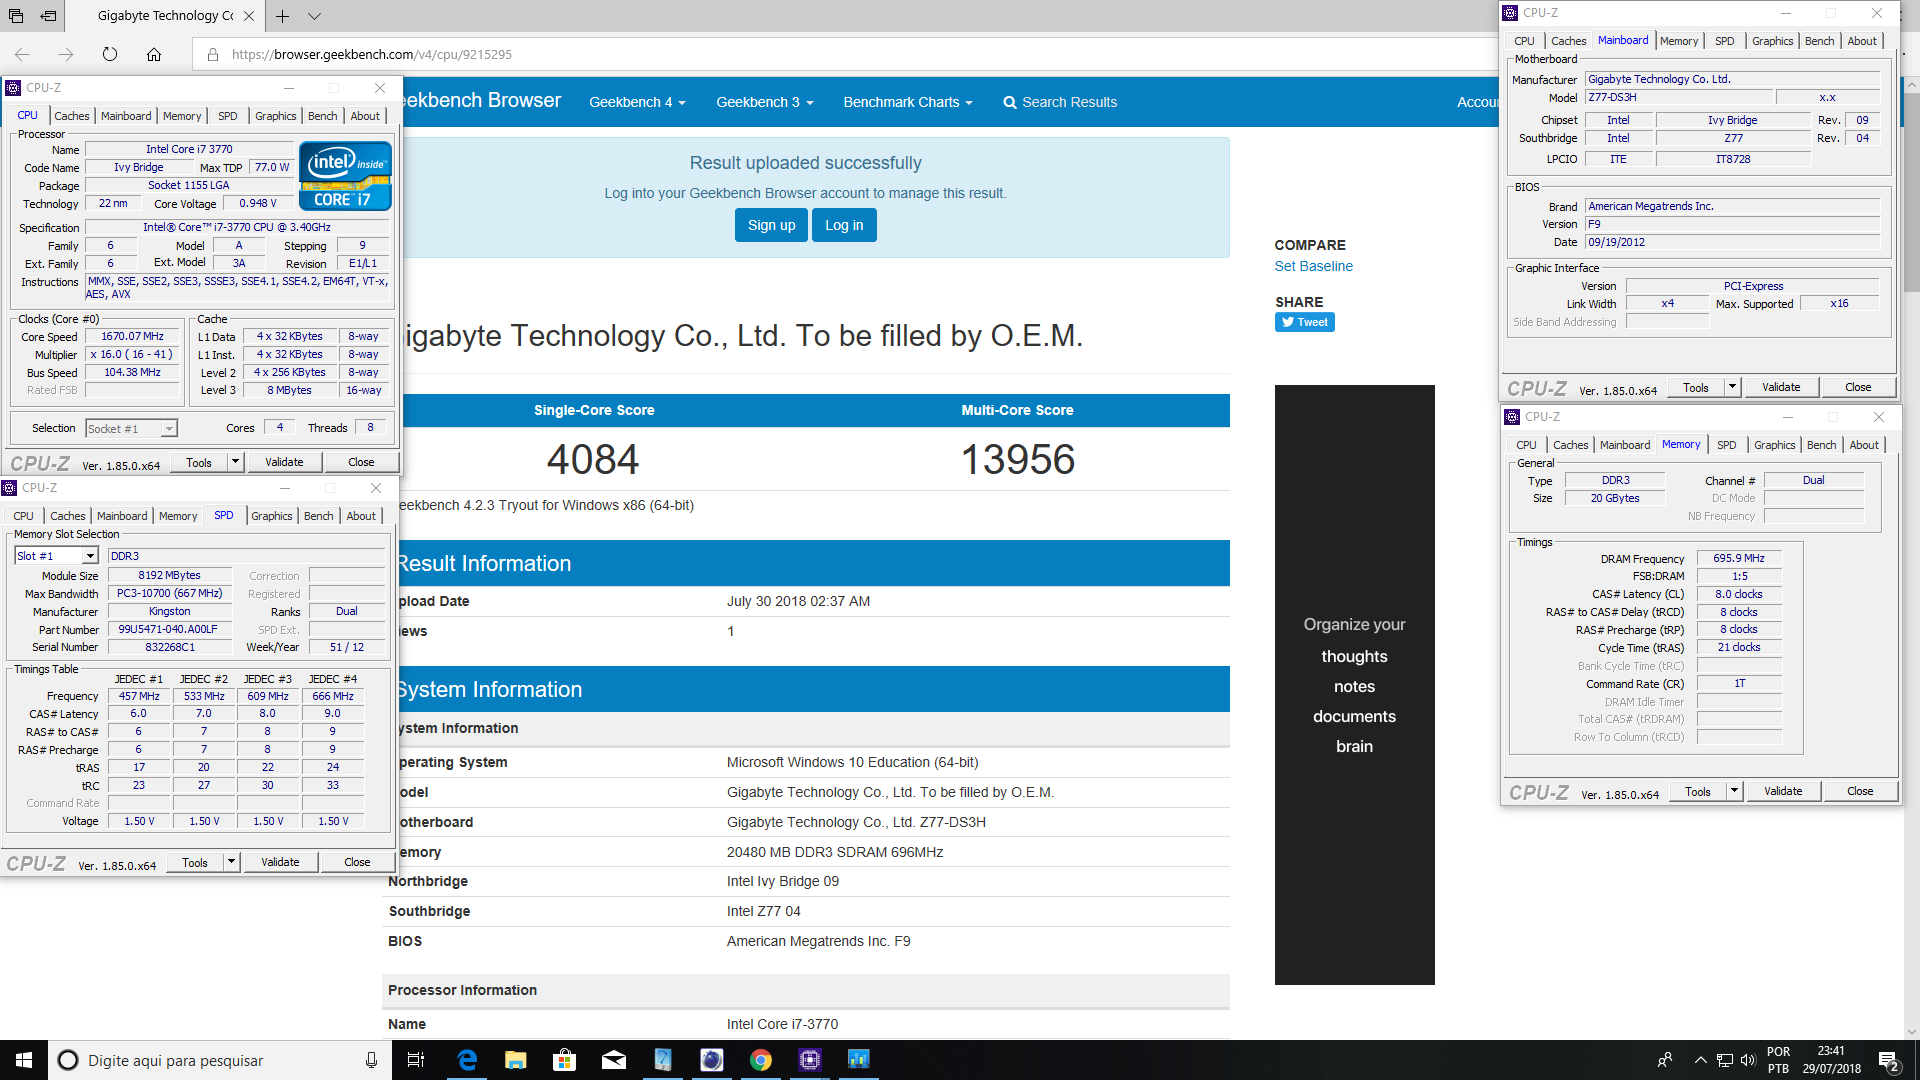Open SPD tab in CPU-Z Mainboard window
1920x1080 pixels.
tap(1724, 41)
